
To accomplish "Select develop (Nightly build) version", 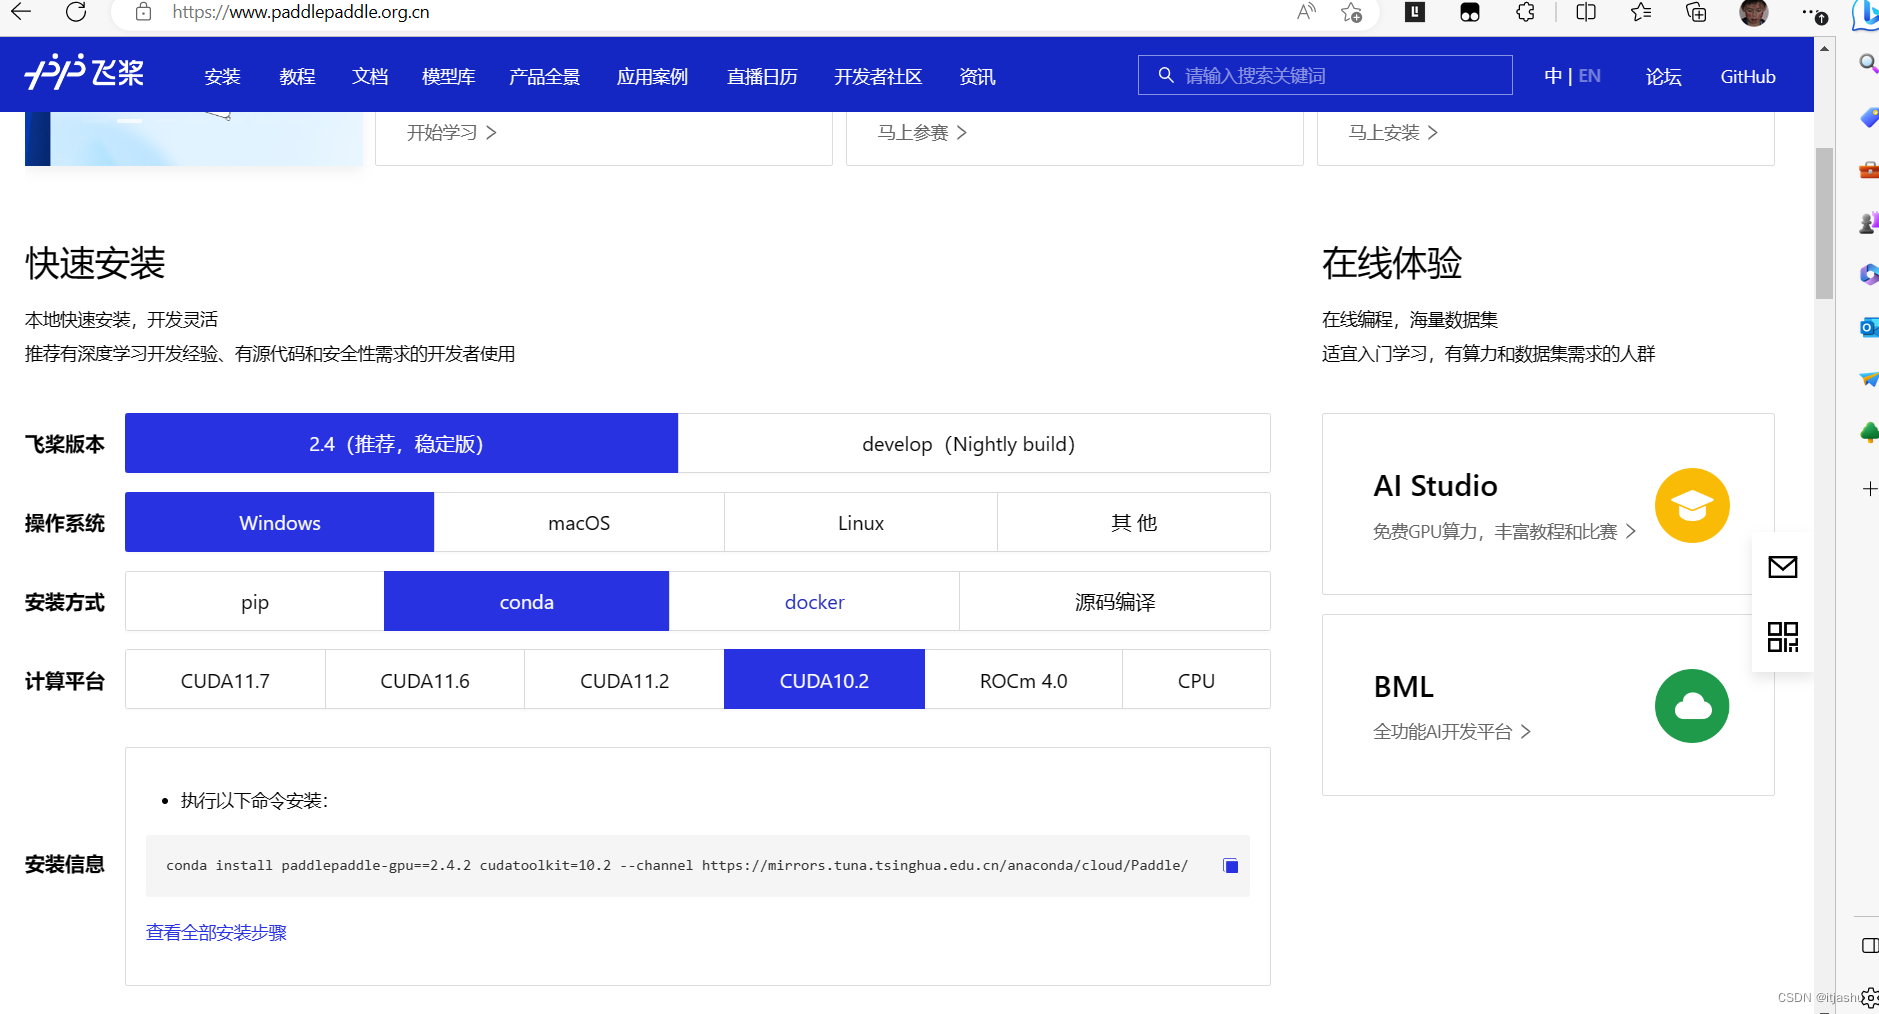I will (x=974, y=443).
